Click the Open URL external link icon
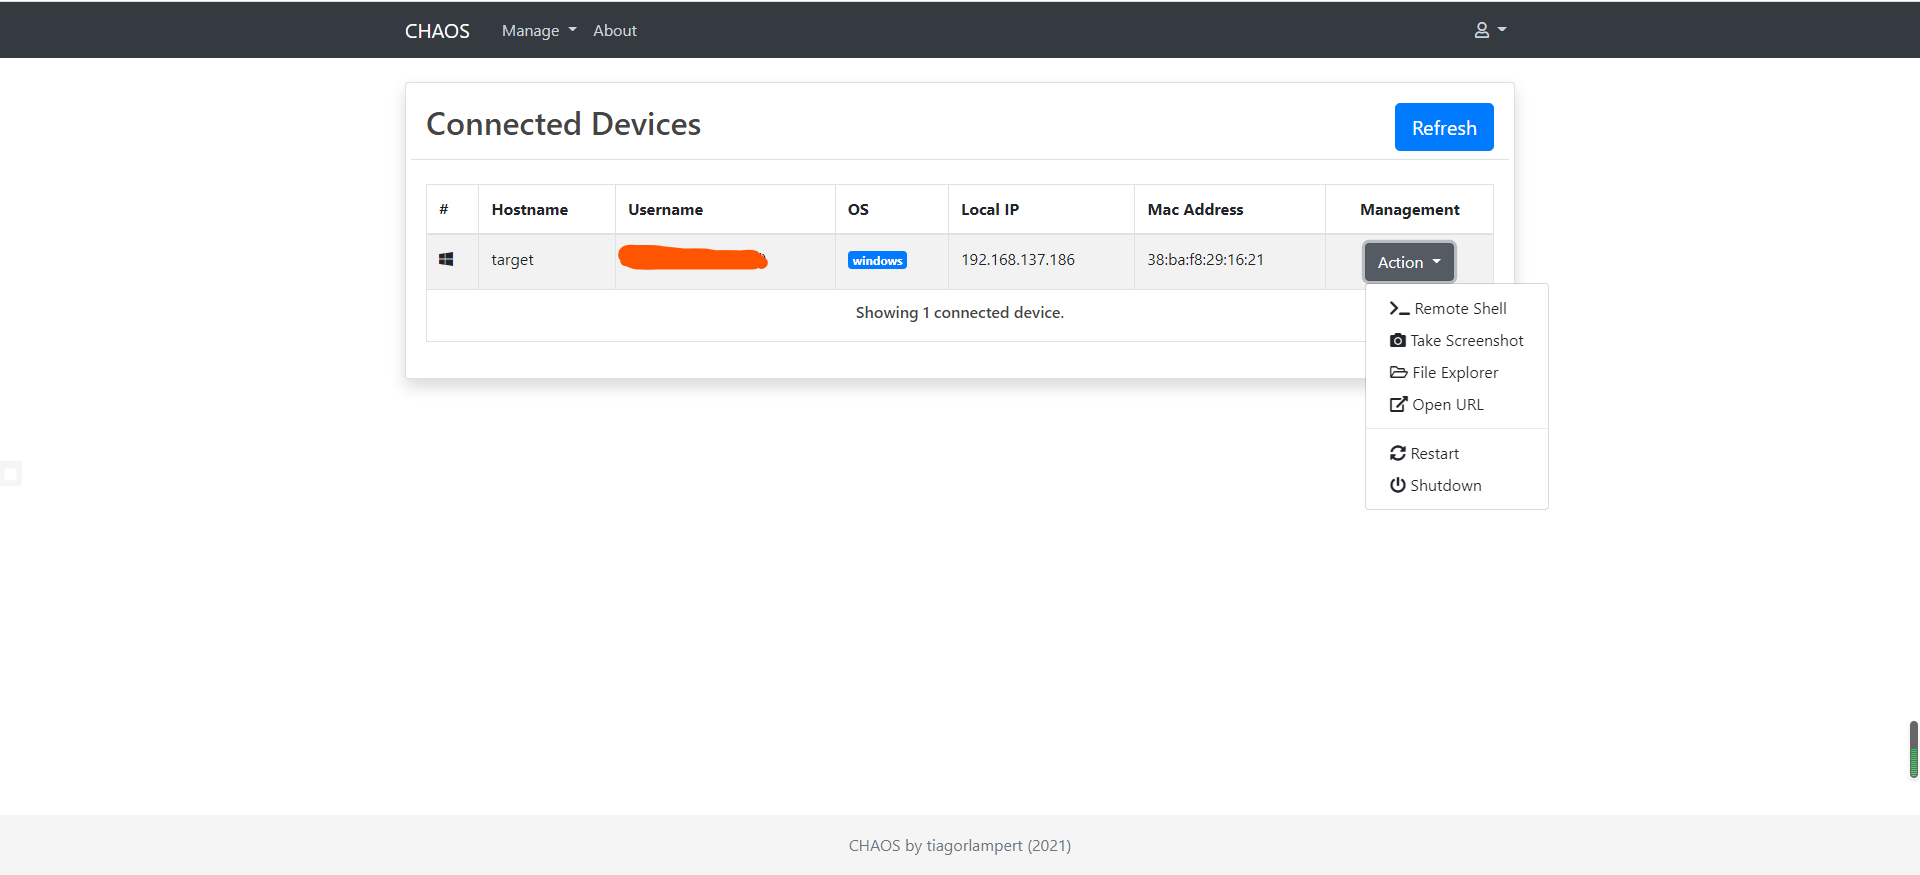1920x875 pixels. tap(1398, 405)
